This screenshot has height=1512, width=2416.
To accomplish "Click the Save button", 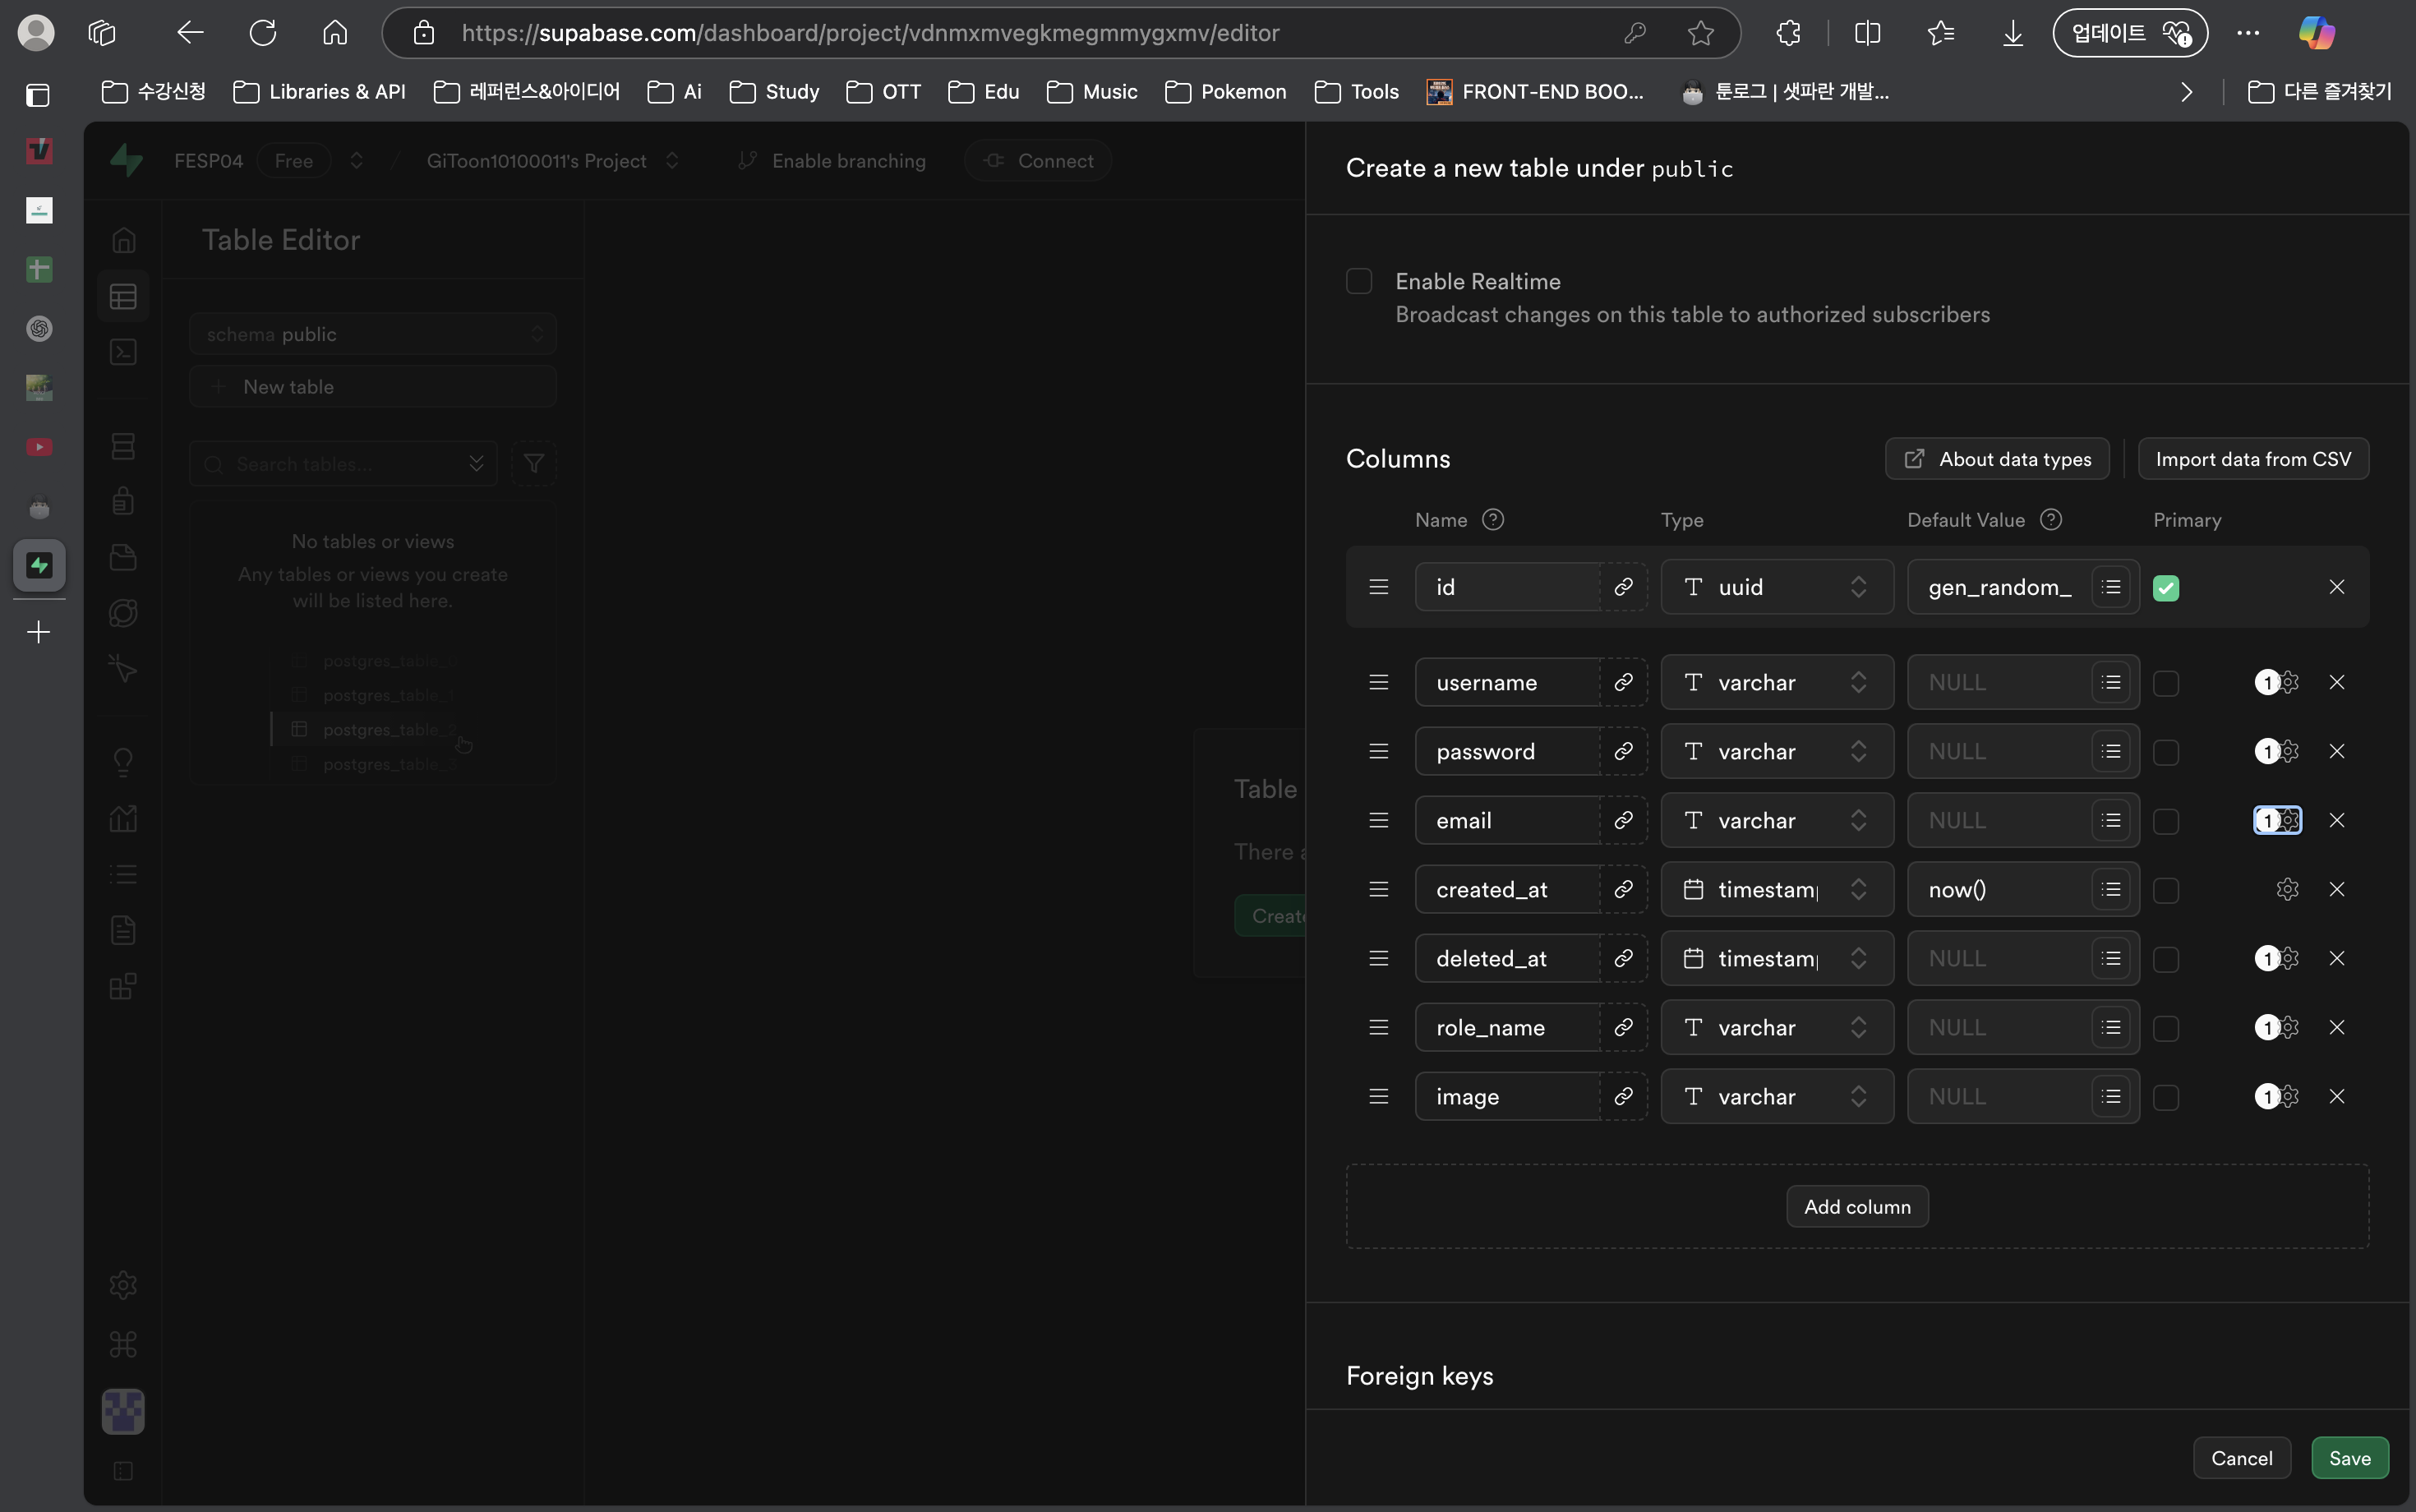I will (2349, 1458).
